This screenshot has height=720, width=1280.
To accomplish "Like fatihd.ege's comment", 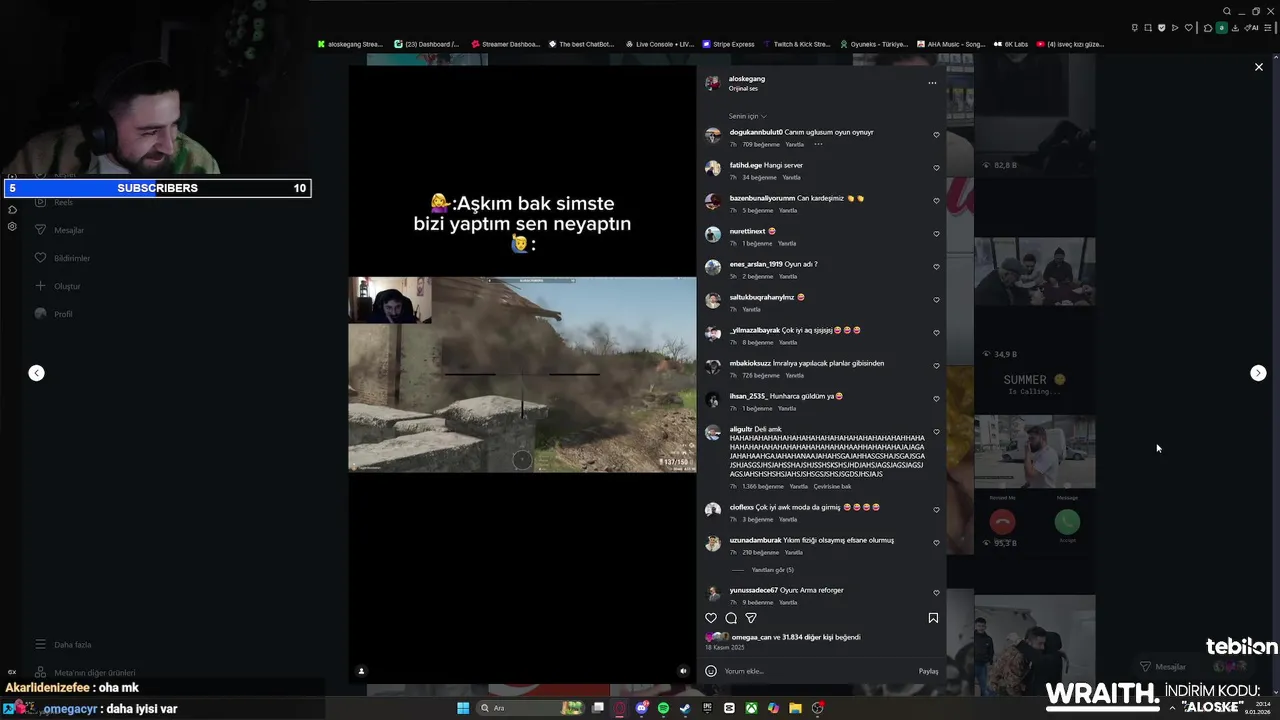I will point(936,168).
